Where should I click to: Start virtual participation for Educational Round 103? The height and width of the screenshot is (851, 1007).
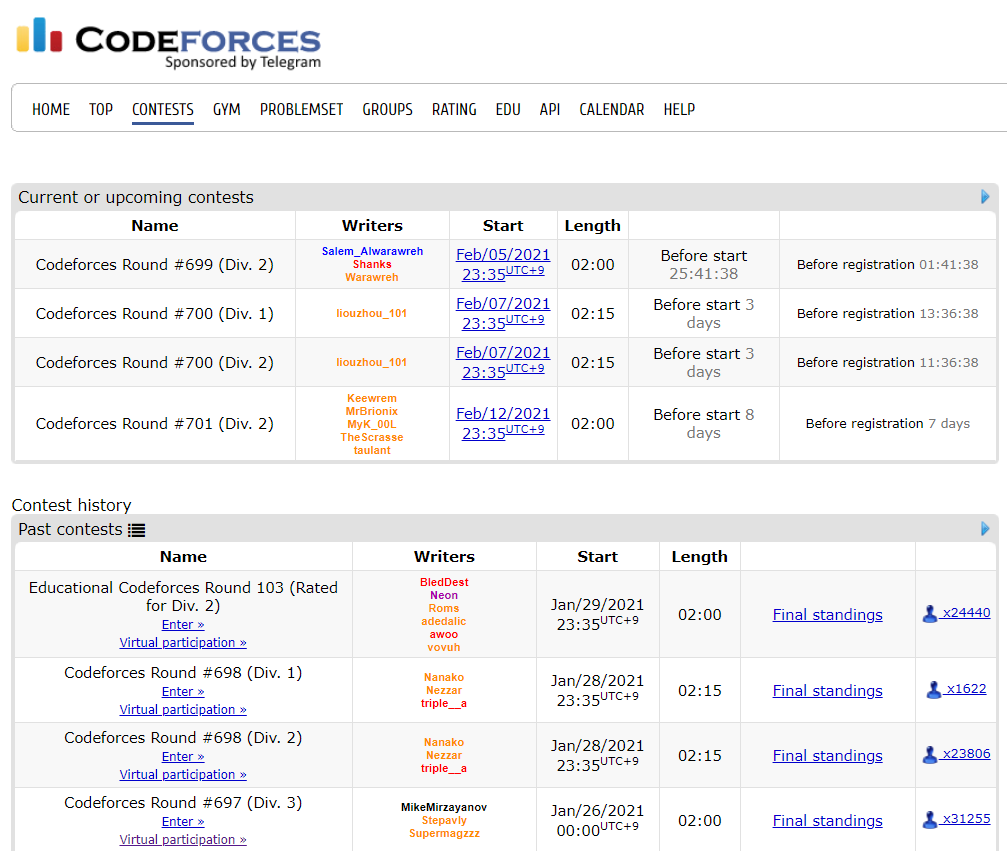pyautogui.click(x=183, y=642)
